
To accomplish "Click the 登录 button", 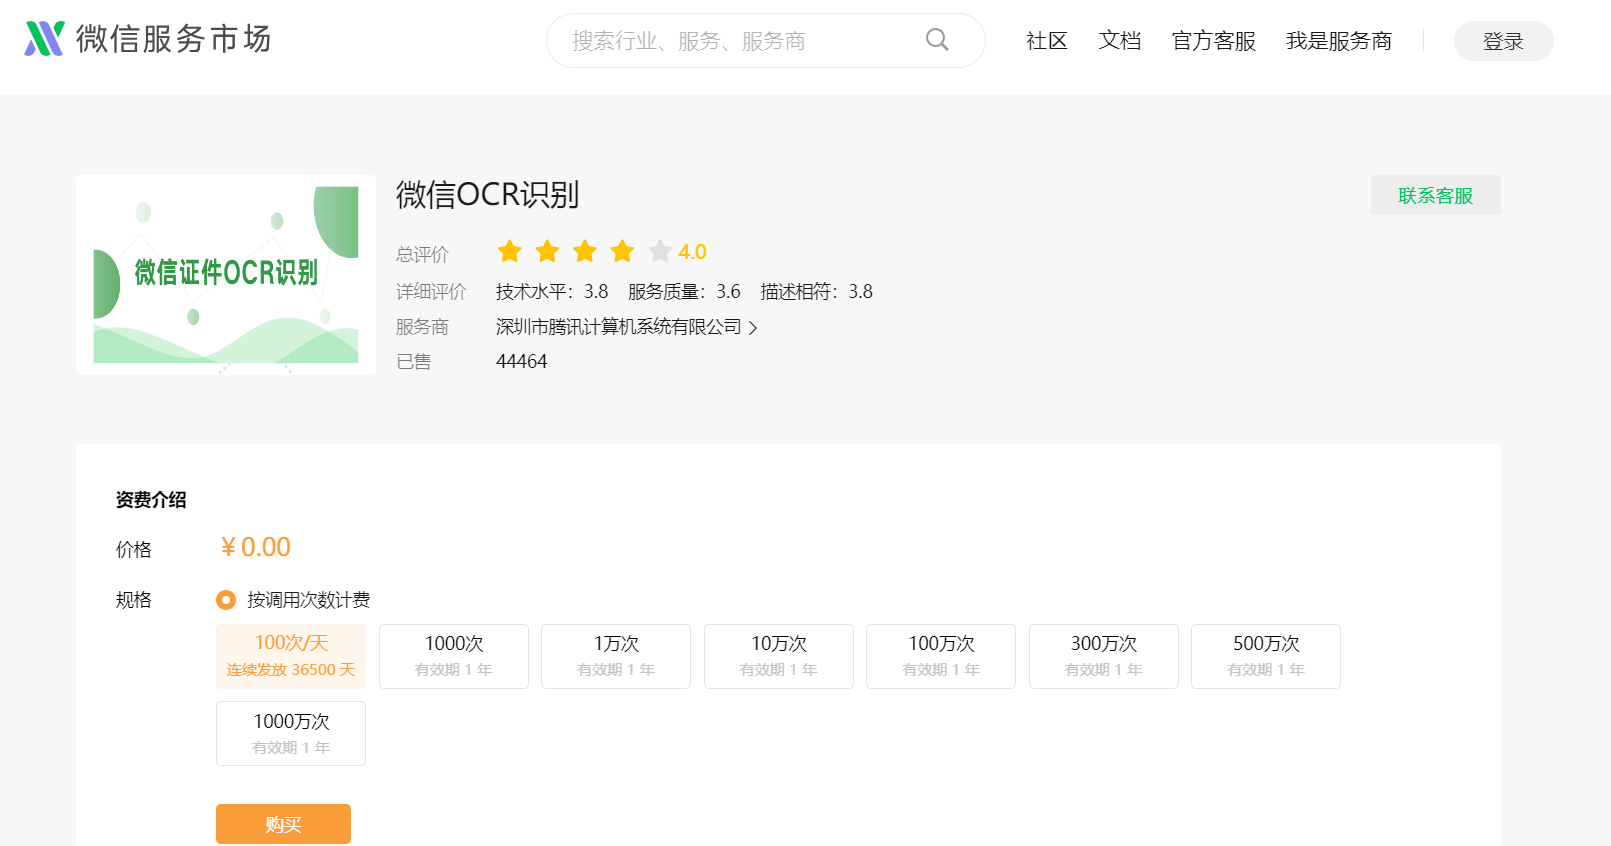I will (x=1503, y=41).
